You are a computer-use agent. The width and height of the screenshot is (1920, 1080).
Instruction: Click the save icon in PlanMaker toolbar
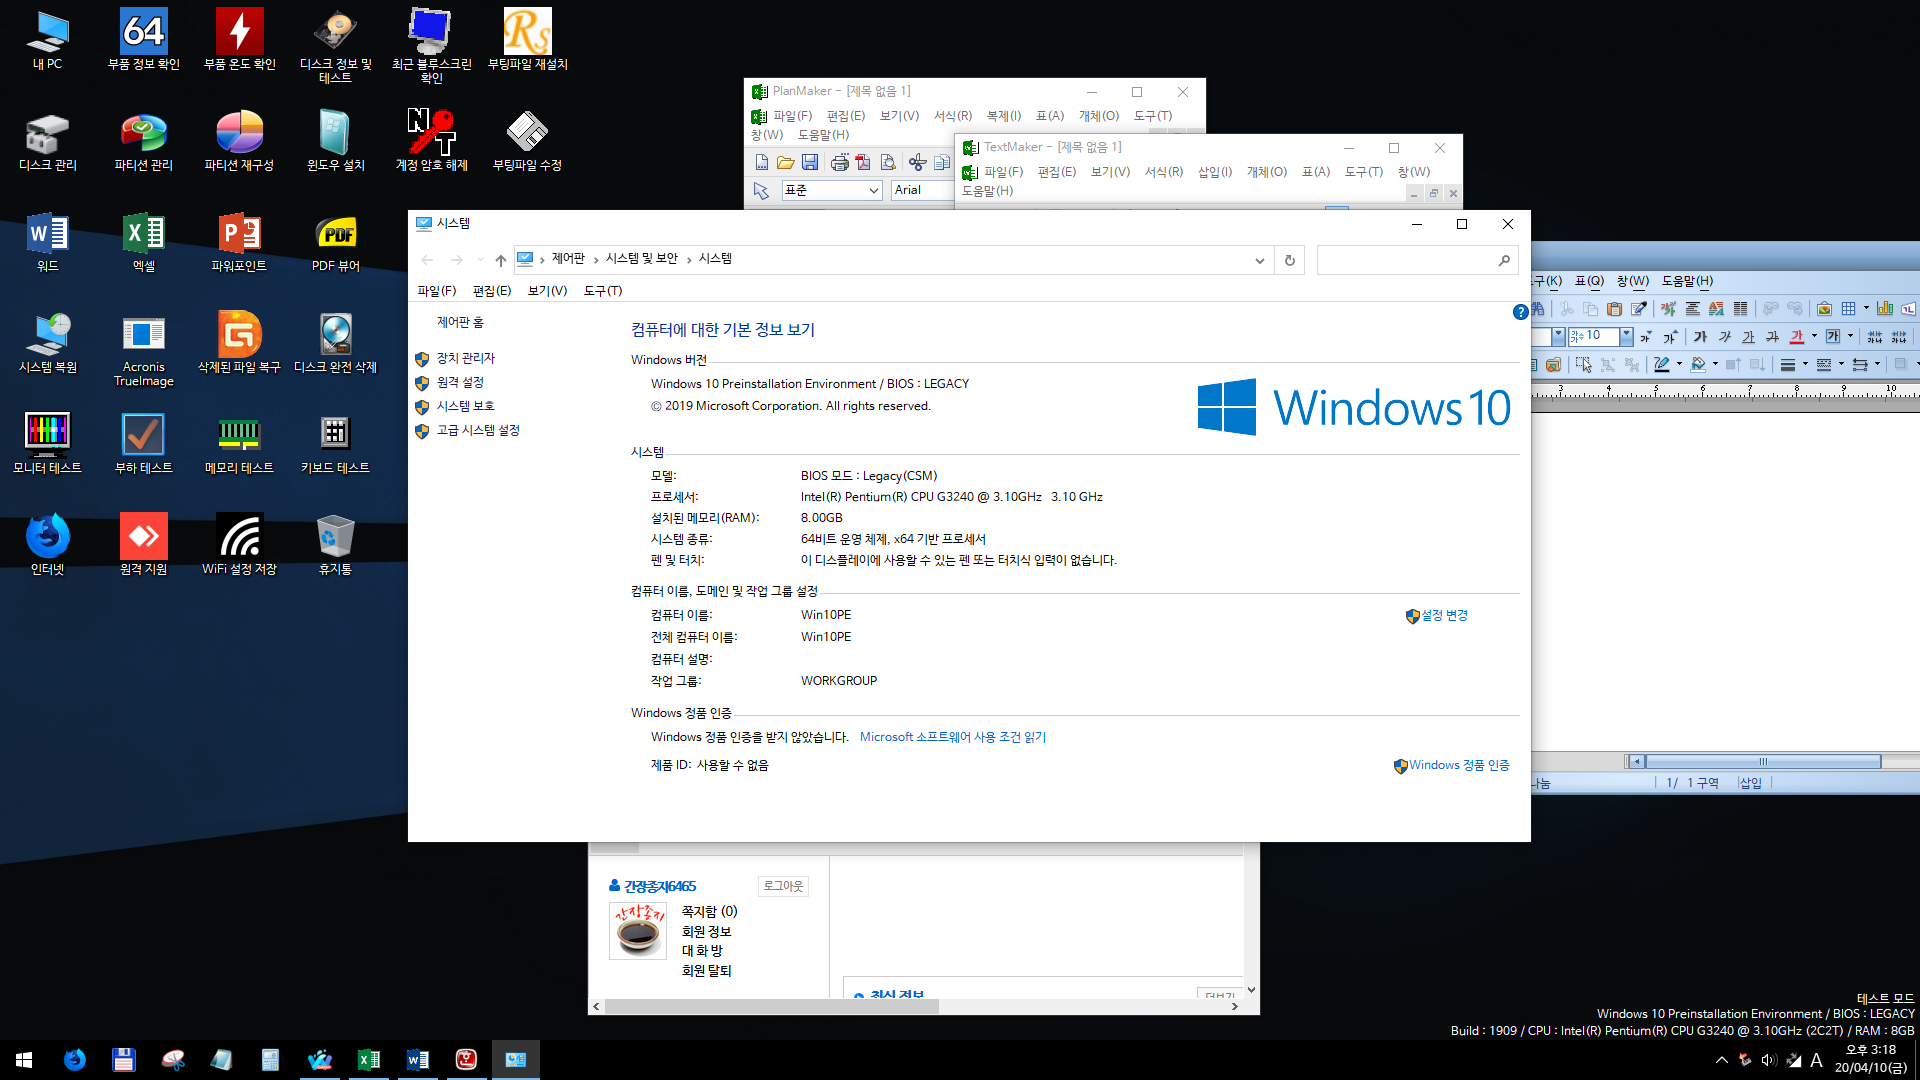point(810,162)
